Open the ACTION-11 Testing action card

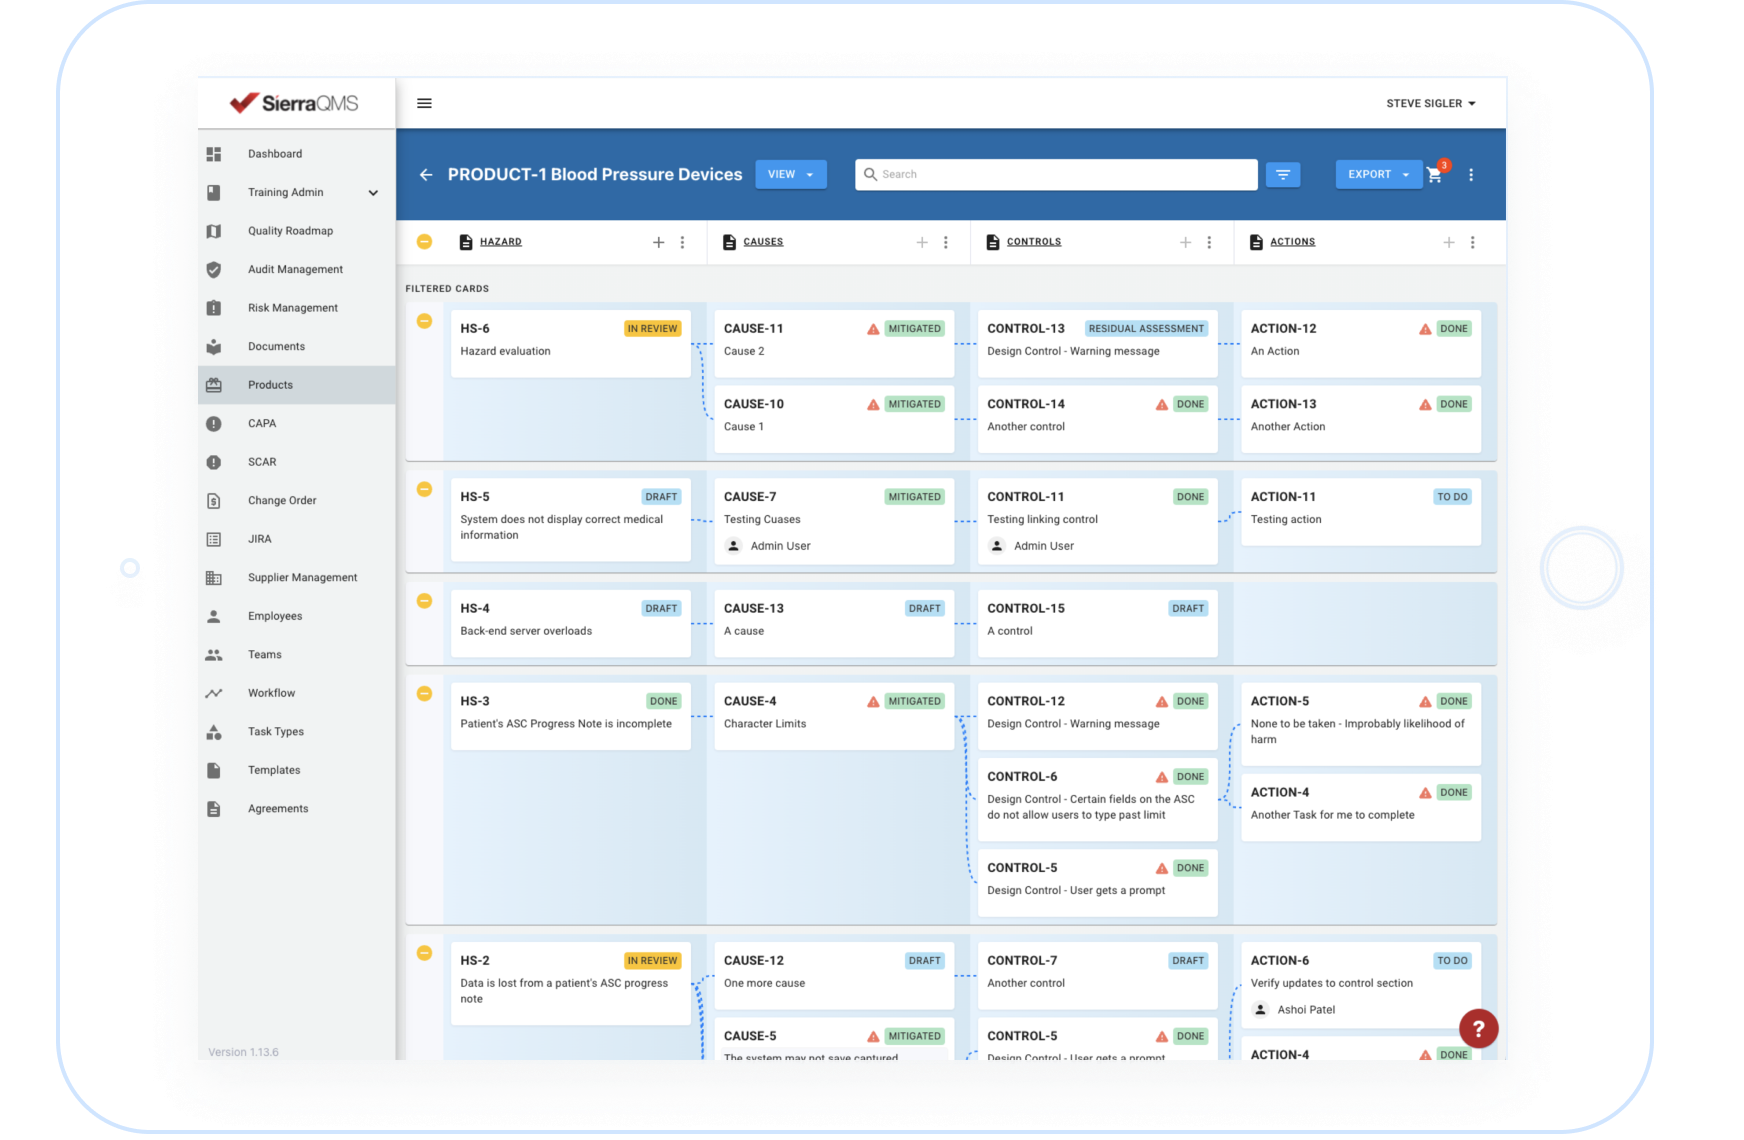[x=1360, y=511]
